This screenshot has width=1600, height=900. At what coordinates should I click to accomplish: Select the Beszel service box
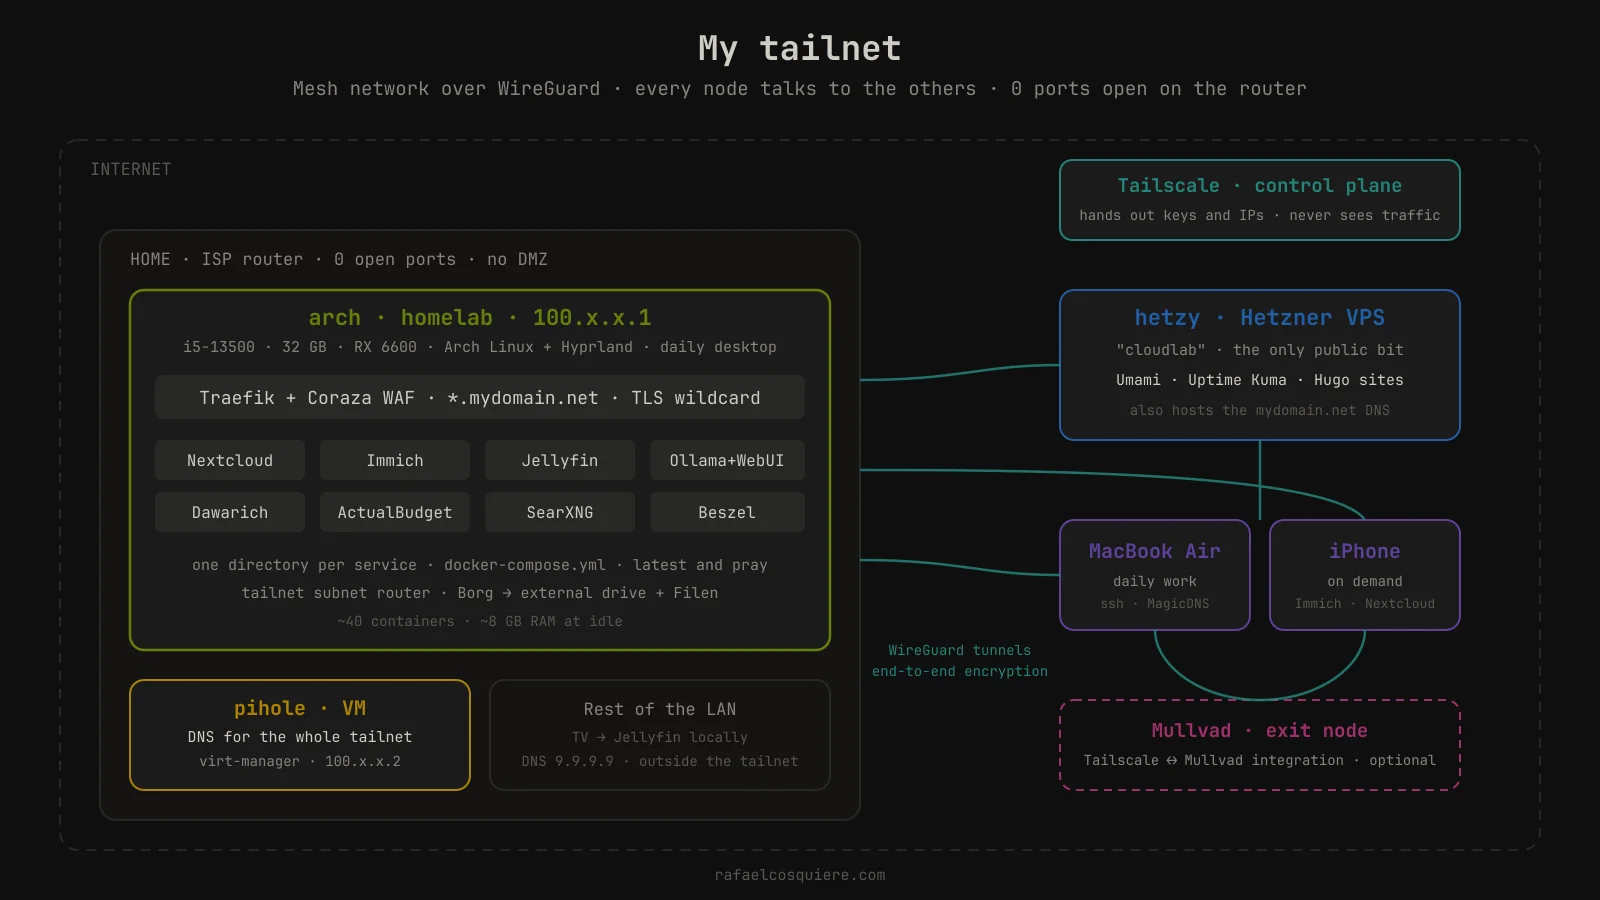click(x=727, y=512)
